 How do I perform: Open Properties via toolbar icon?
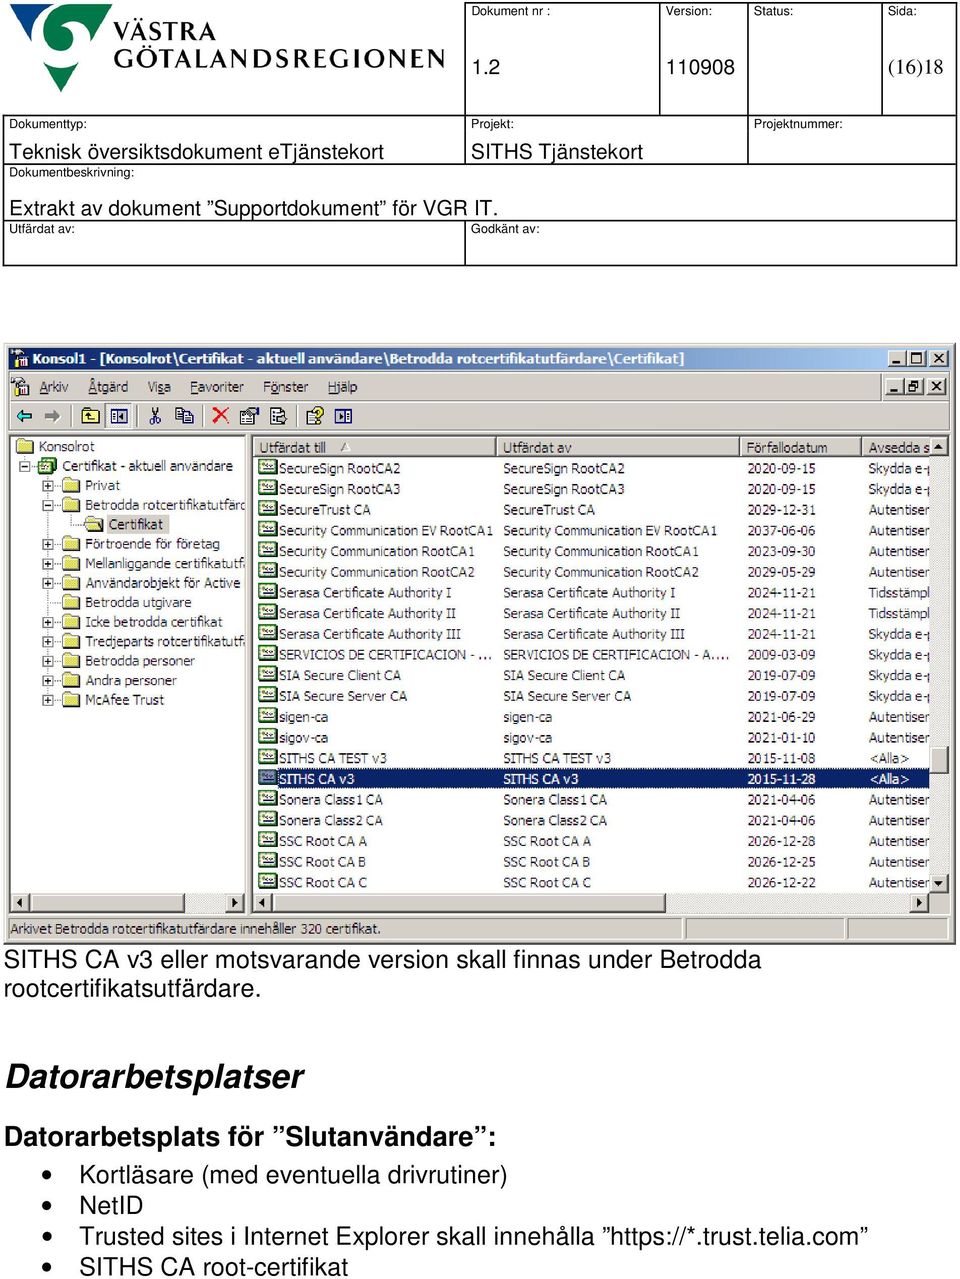pos(249,415)
